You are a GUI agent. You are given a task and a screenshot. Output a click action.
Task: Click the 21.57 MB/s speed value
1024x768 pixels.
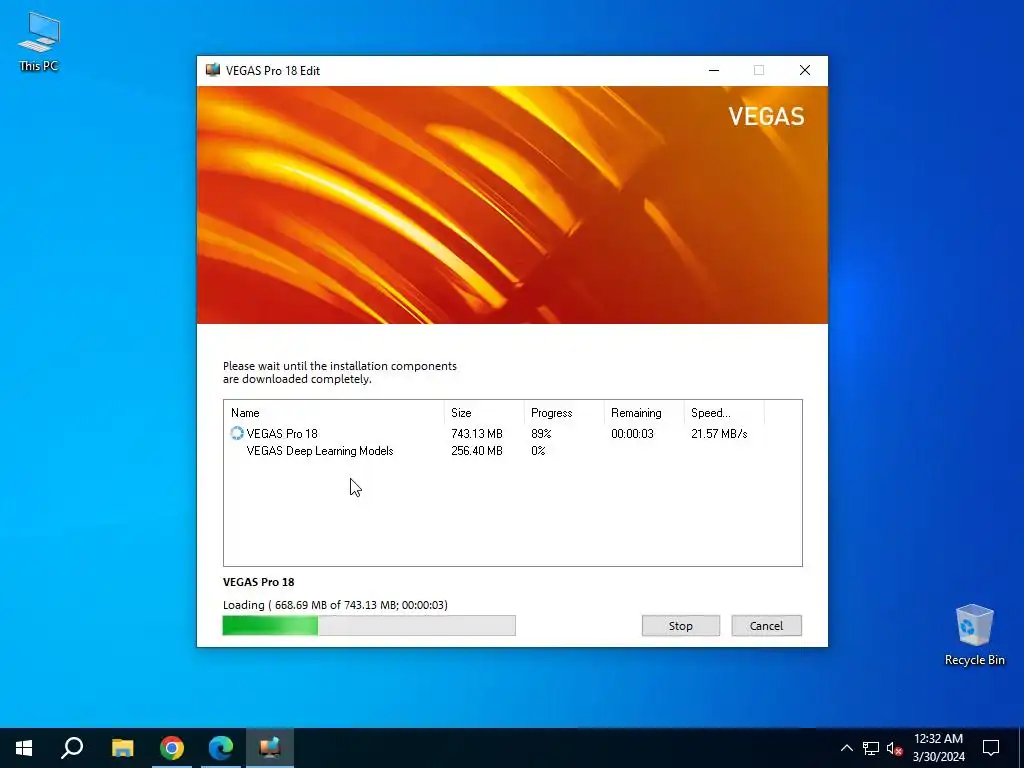pos(719,434)
